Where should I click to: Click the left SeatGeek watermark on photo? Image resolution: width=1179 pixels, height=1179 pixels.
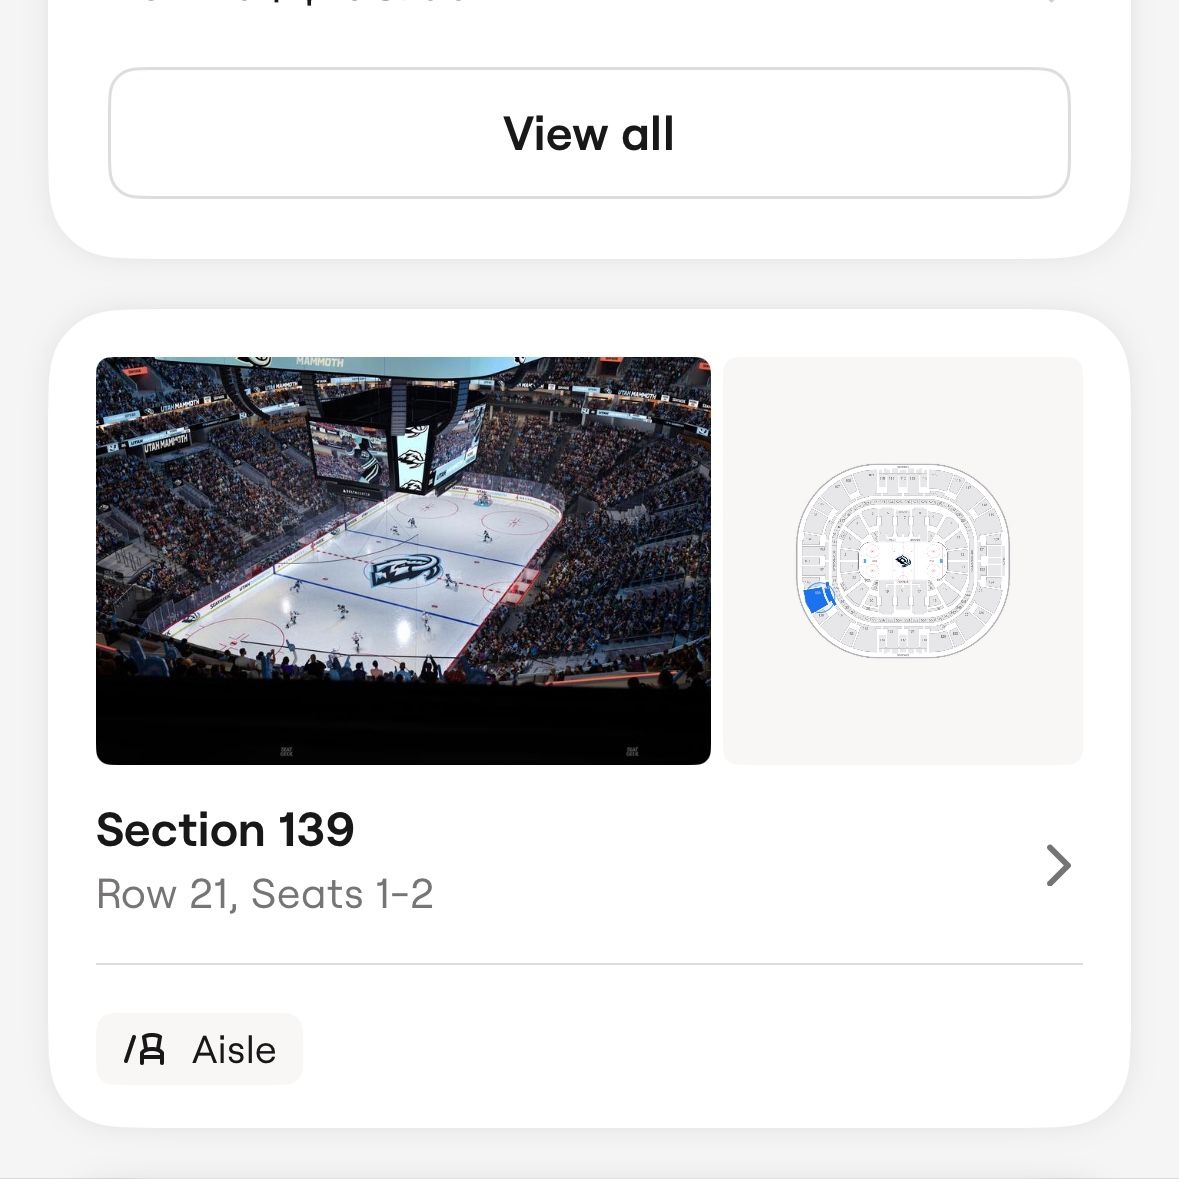(285, 751)
